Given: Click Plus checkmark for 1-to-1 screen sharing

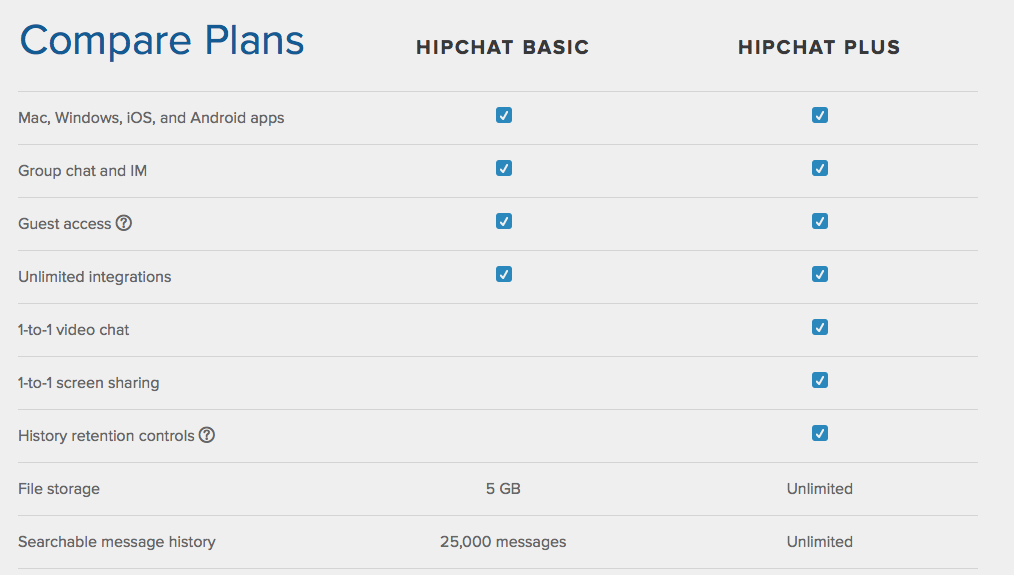Looking at the screenshot, I should point(819,380).
